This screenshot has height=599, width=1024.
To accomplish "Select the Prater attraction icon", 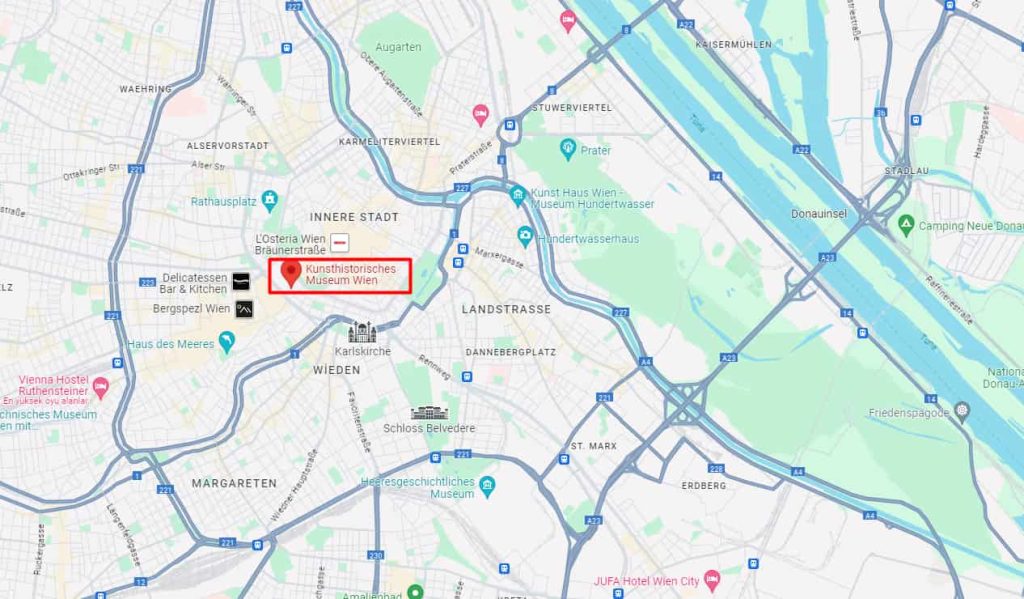I will coord(568,150).
